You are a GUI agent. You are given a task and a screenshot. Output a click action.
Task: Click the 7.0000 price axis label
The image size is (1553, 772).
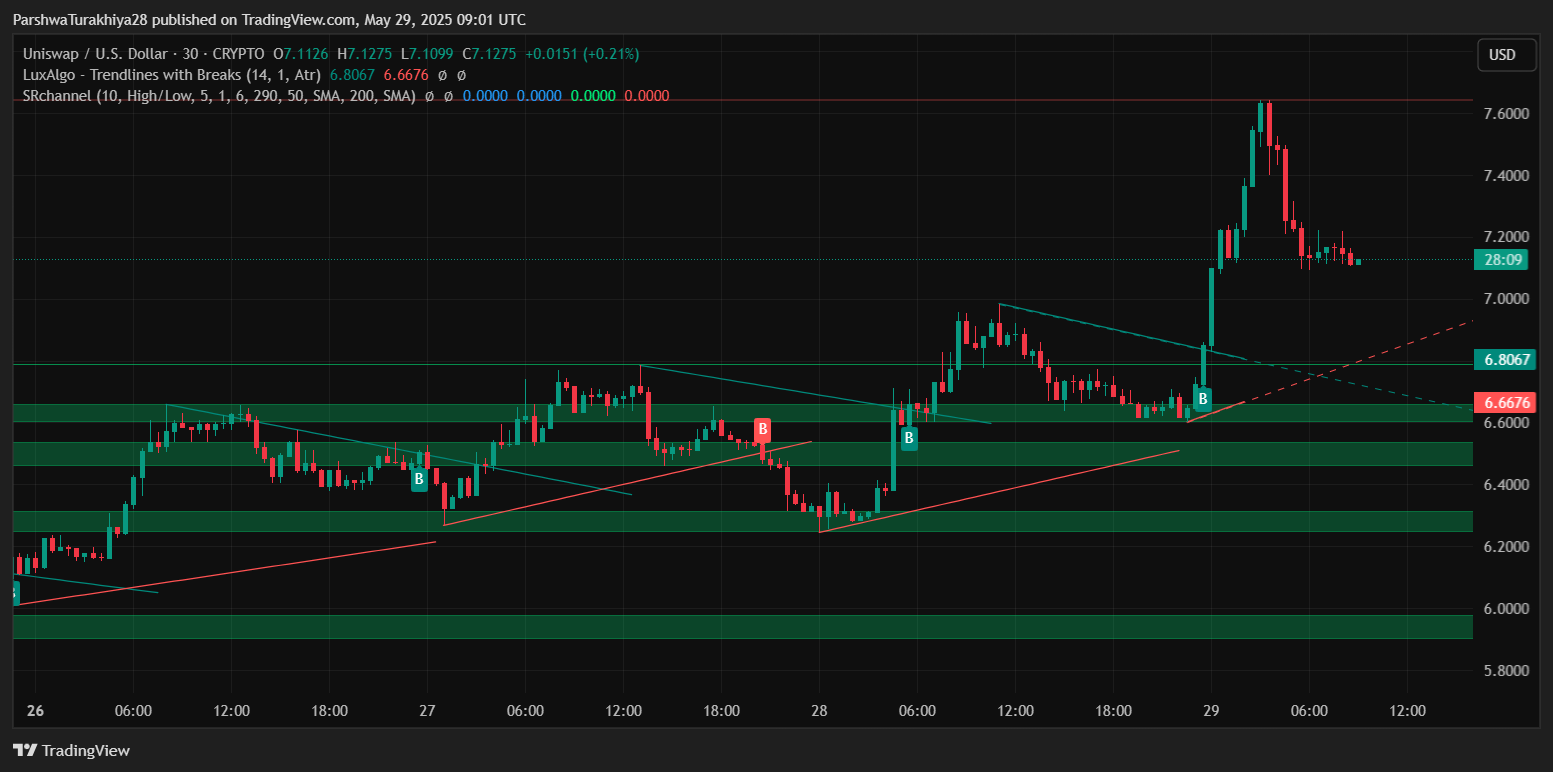[1508, 299]
